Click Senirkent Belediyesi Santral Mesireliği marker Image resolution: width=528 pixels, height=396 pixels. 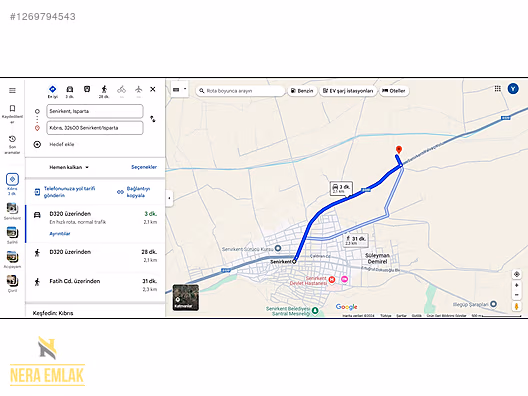[315, 310]
